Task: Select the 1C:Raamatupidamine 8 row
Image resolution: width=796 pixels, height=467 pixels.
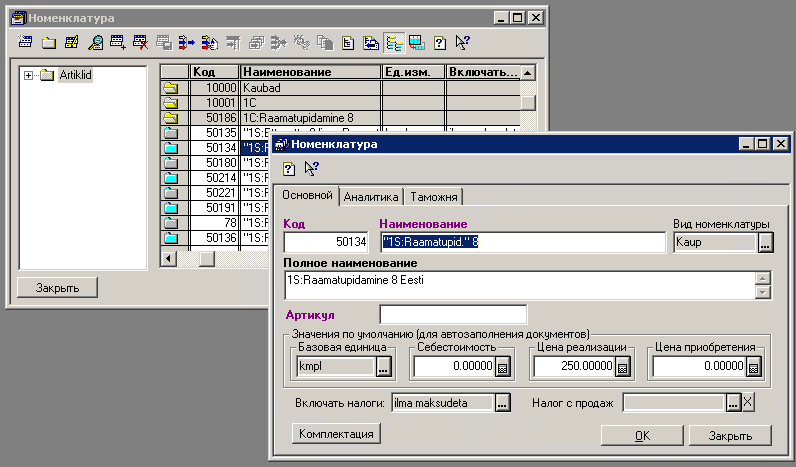Action: click(340, 118)
